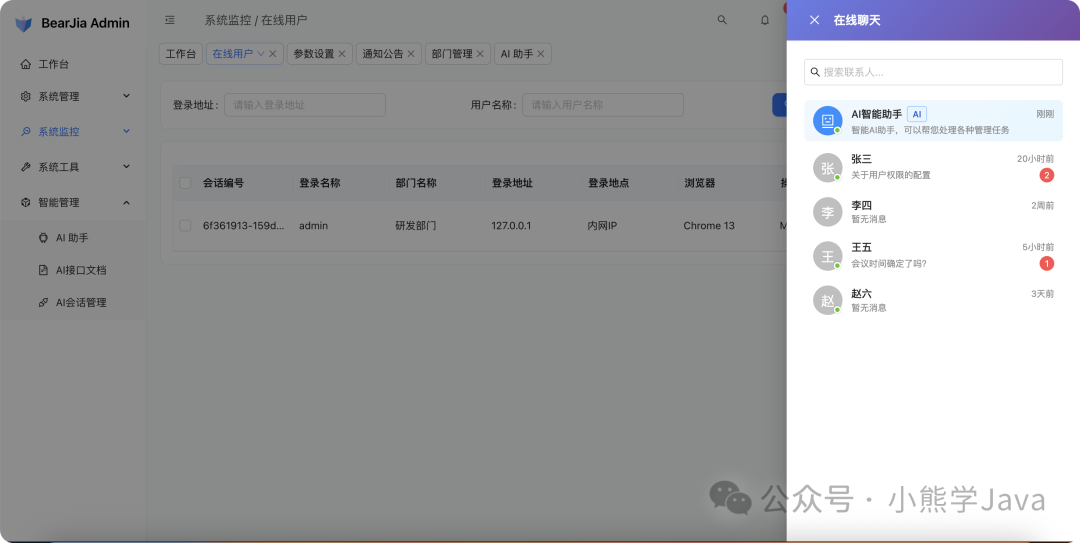Click the BearJia Admin logo icon
This screenshot has width=1080, height=543.
pyautogui.click(x=23, y=23)
